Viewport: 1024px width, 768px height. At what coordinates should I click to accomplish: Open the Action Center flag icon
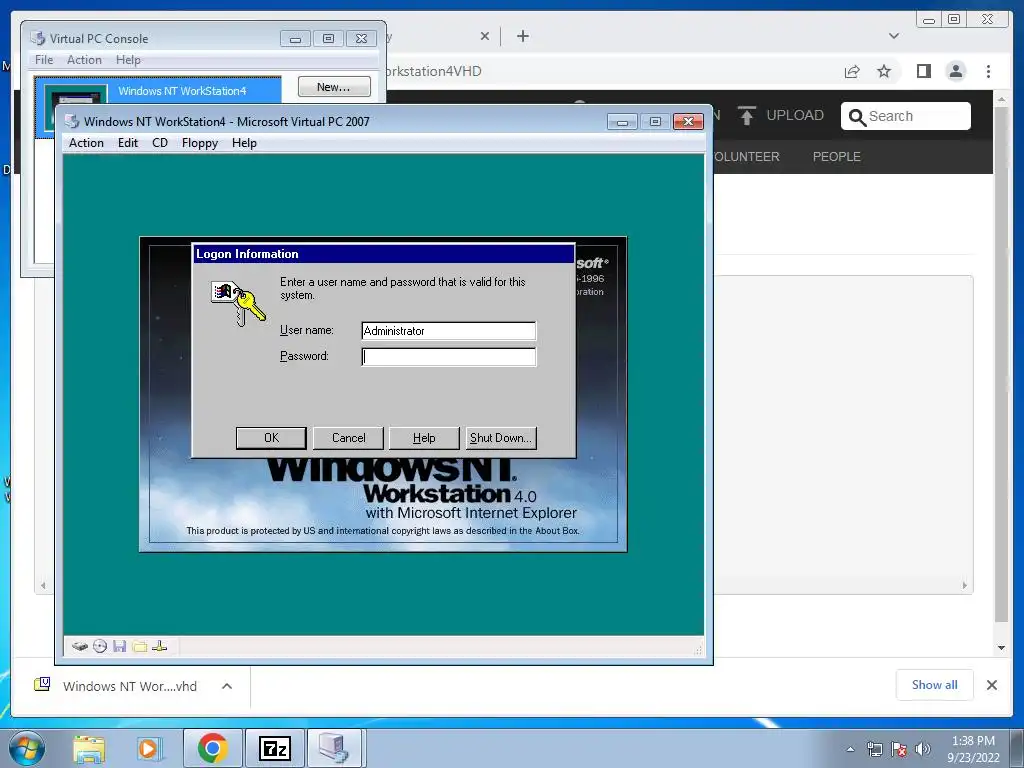(x=899, y=749)
